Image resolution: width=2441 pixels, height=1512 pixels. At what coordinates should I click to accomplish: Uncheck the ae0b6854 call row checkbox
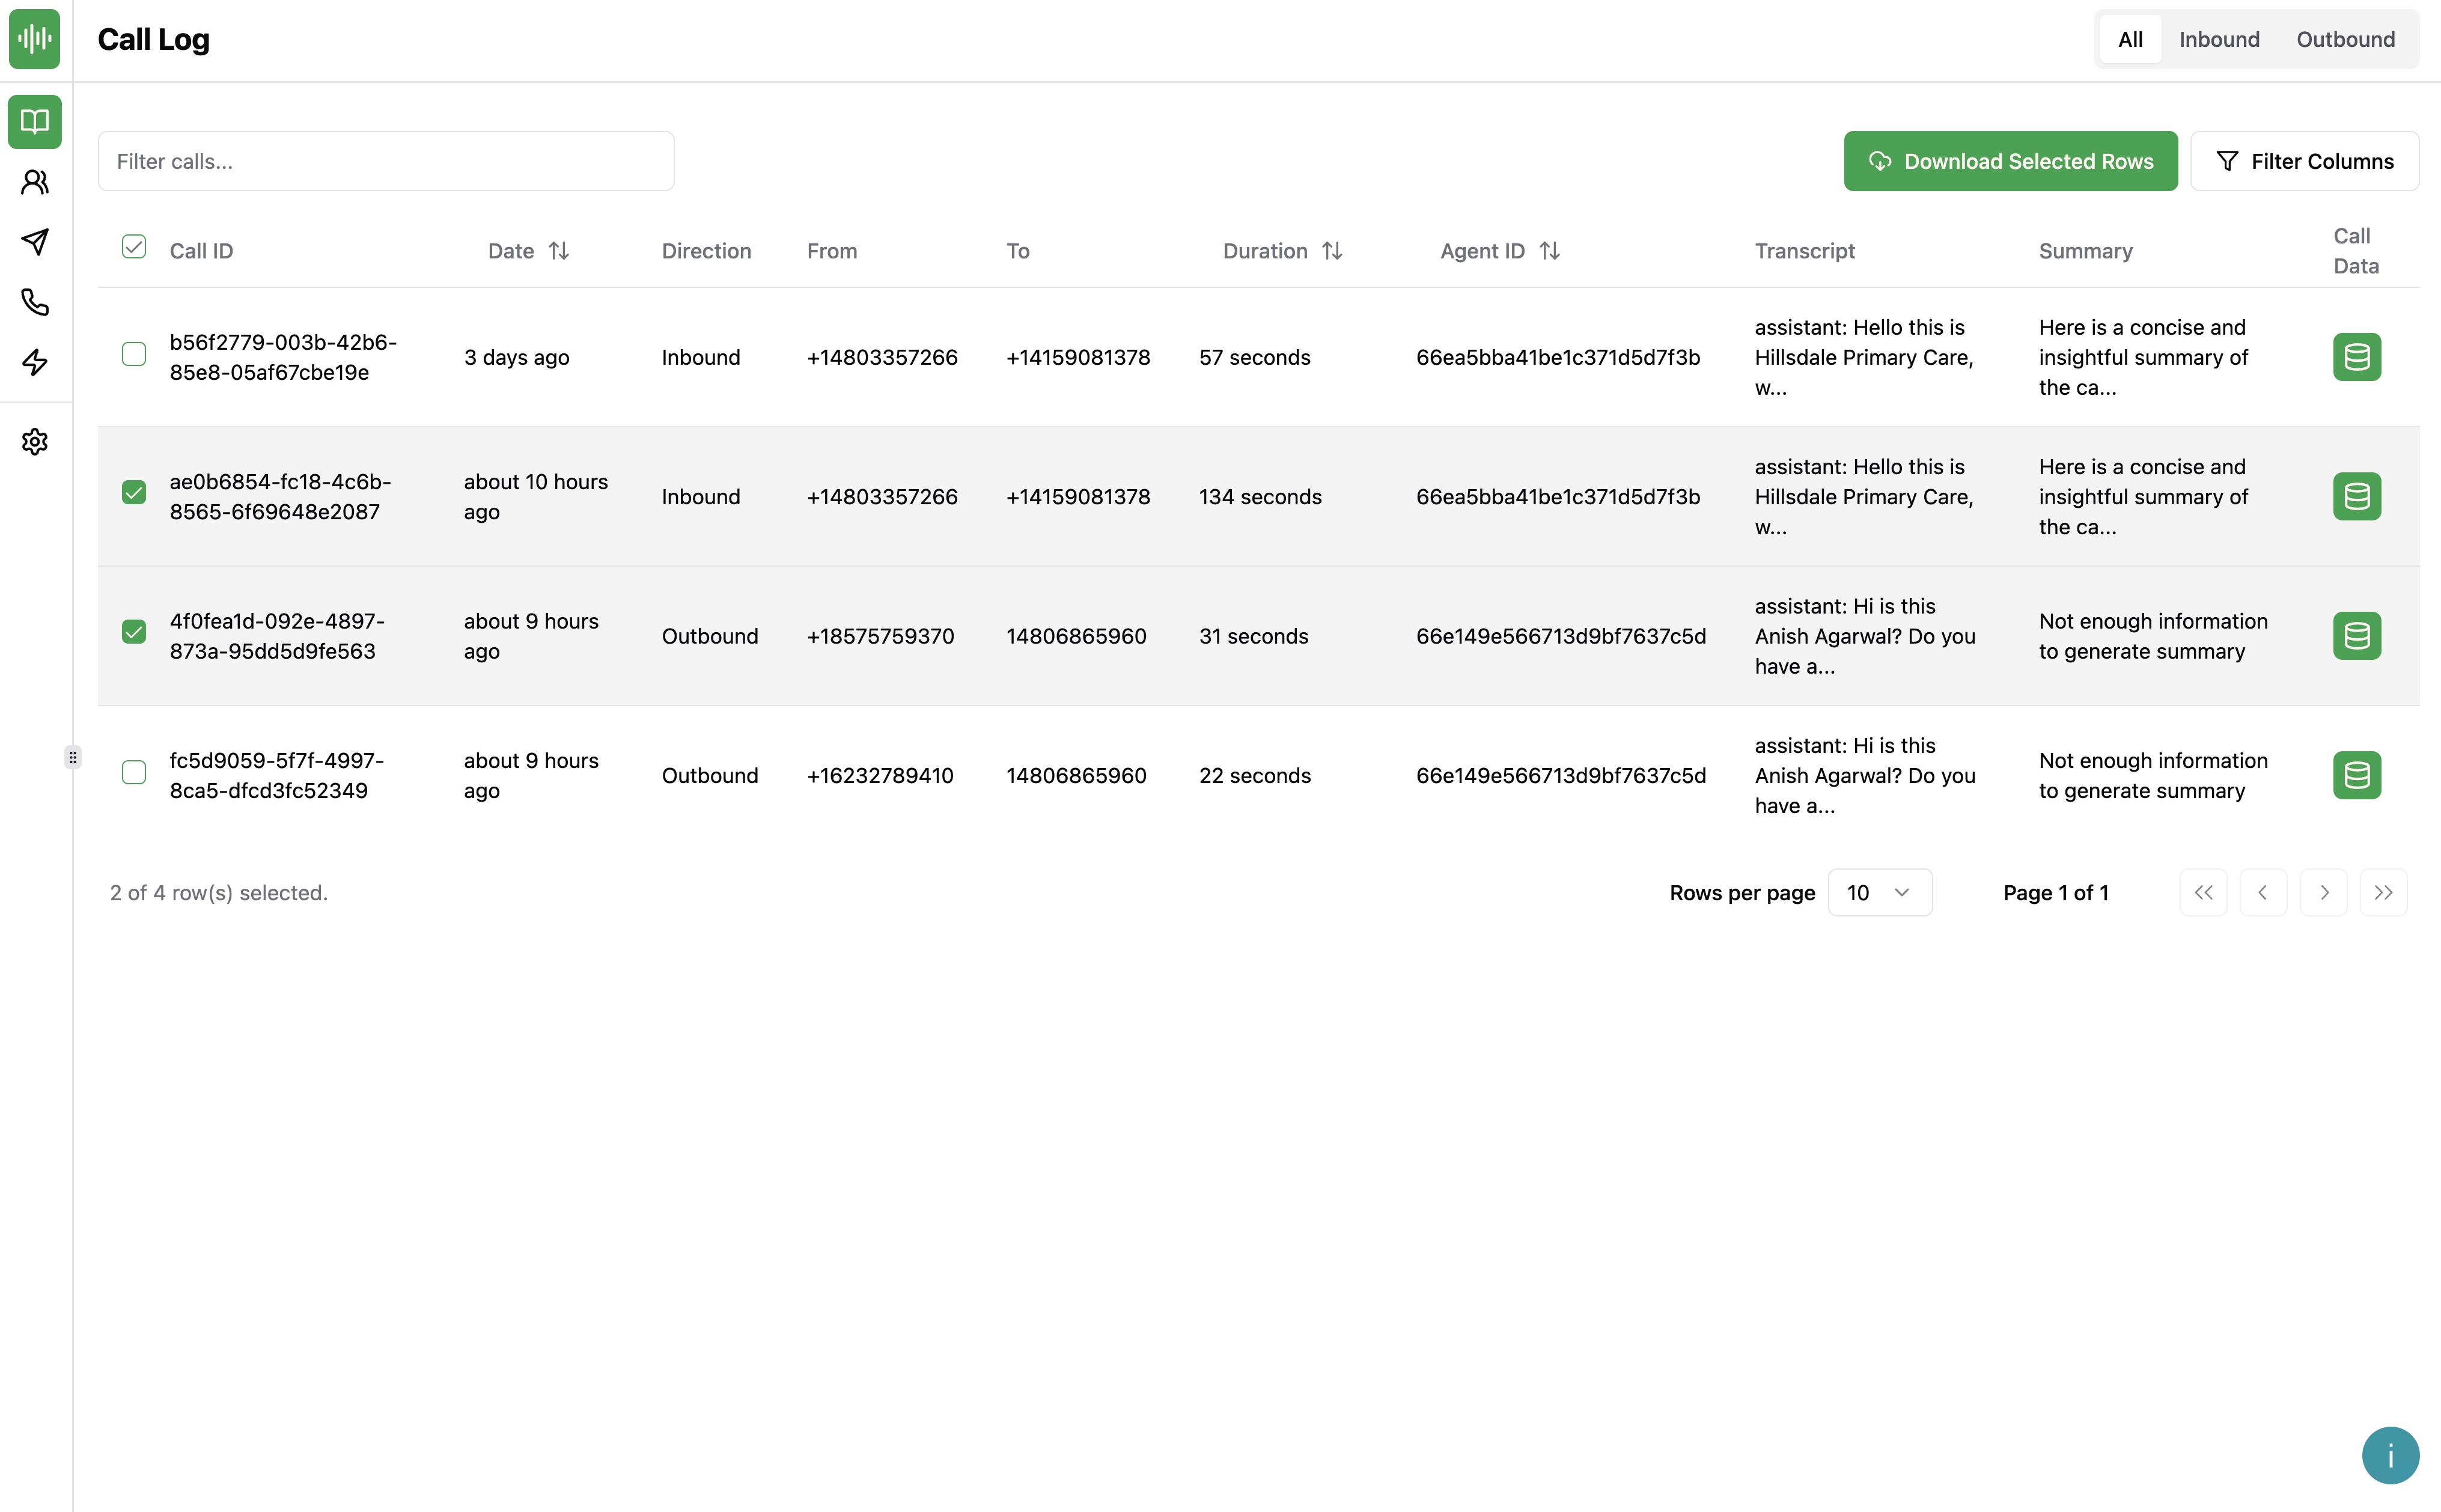134,492
